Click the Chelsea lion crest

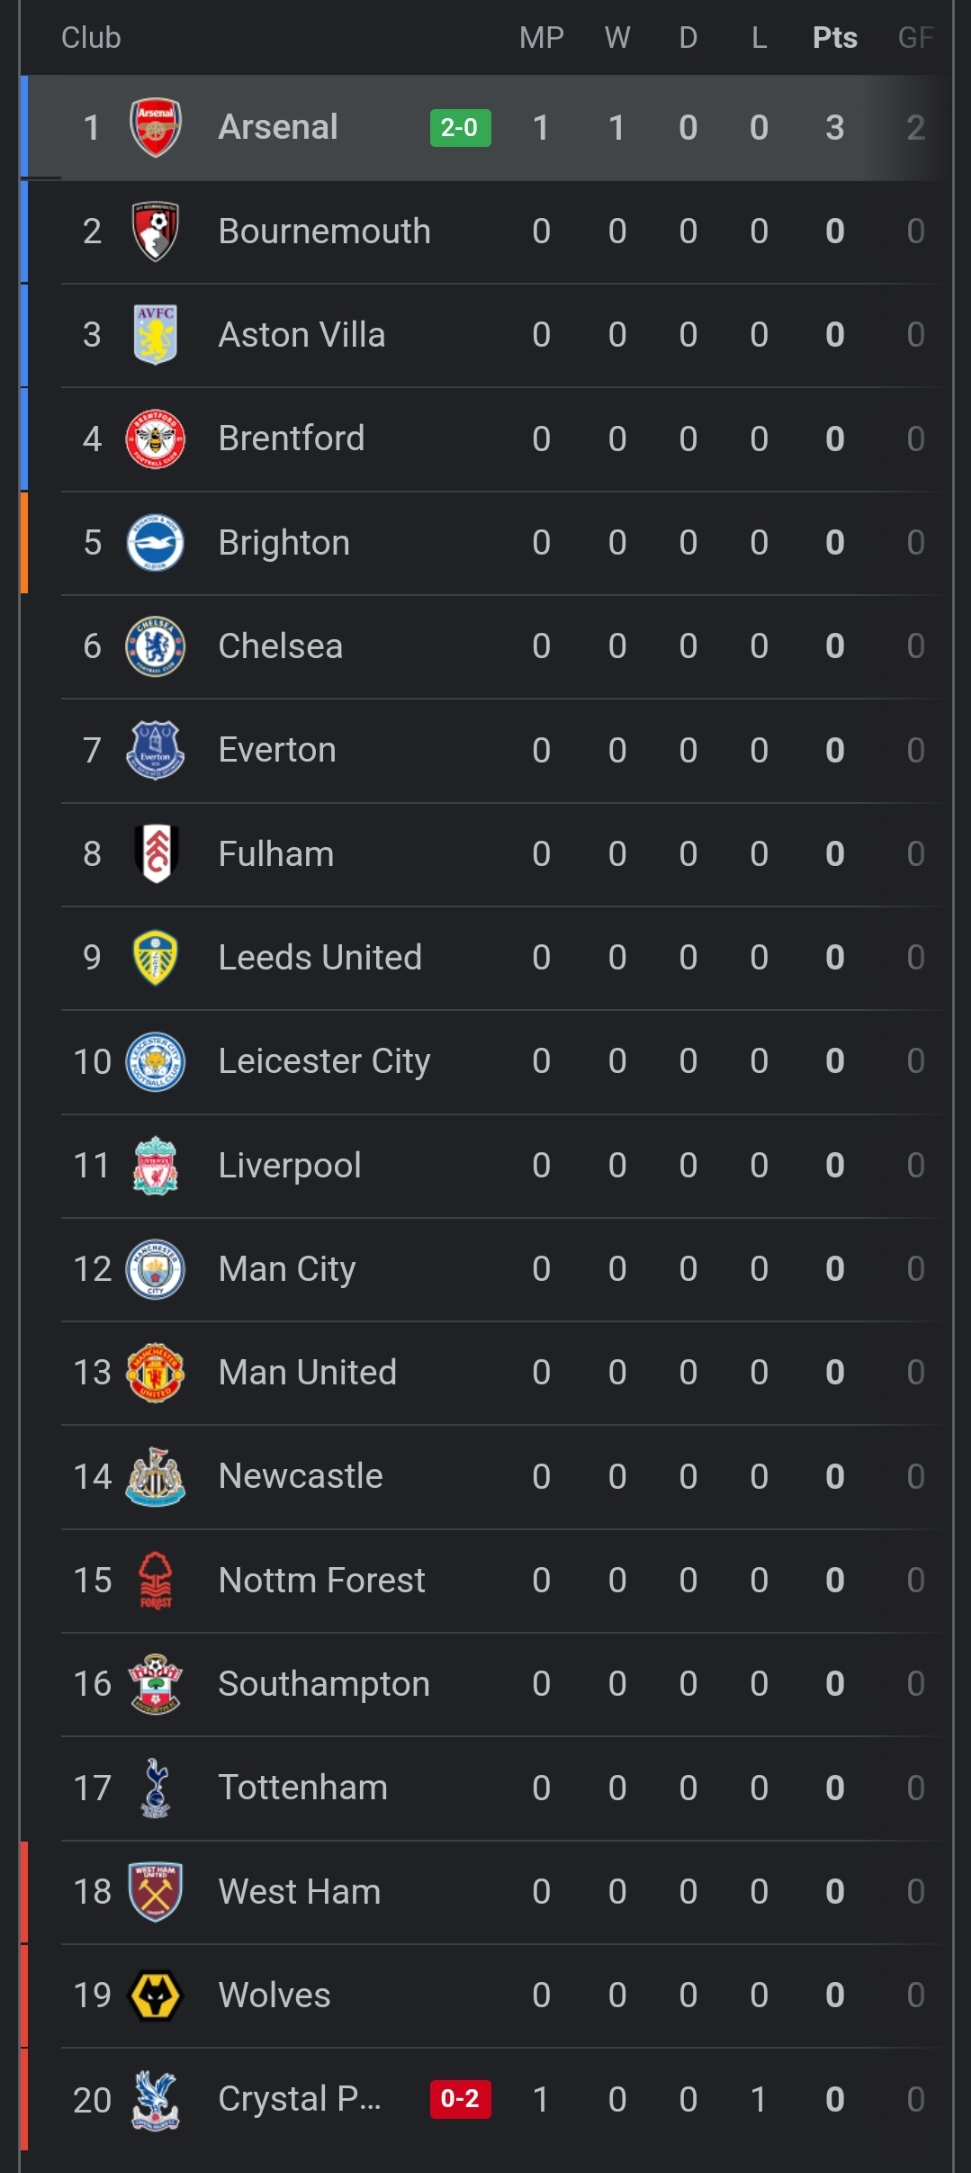[155, 646]
